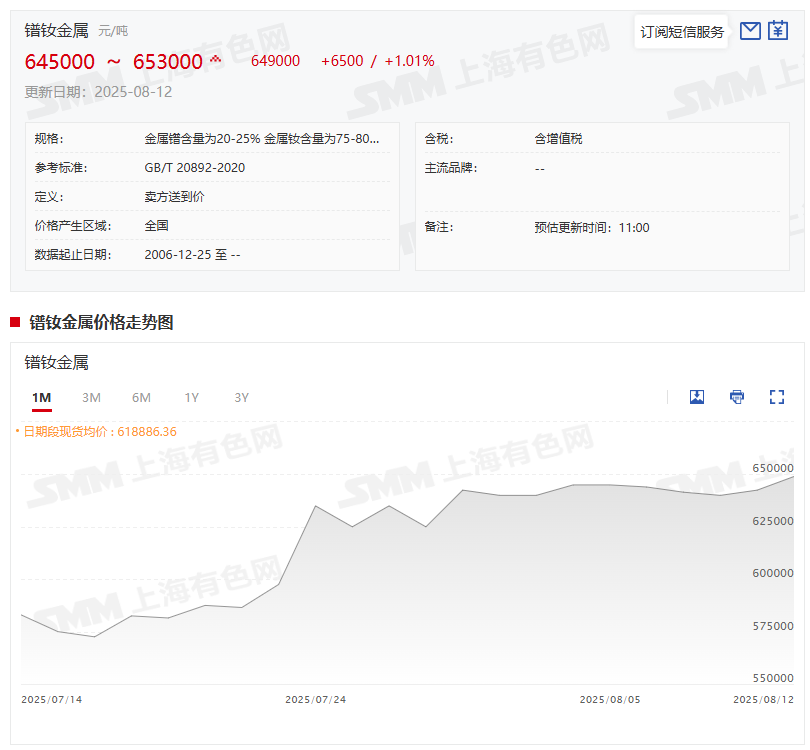
Task: Click the red square beside 镨钕金属价格走势图
Action: [15, 322]
